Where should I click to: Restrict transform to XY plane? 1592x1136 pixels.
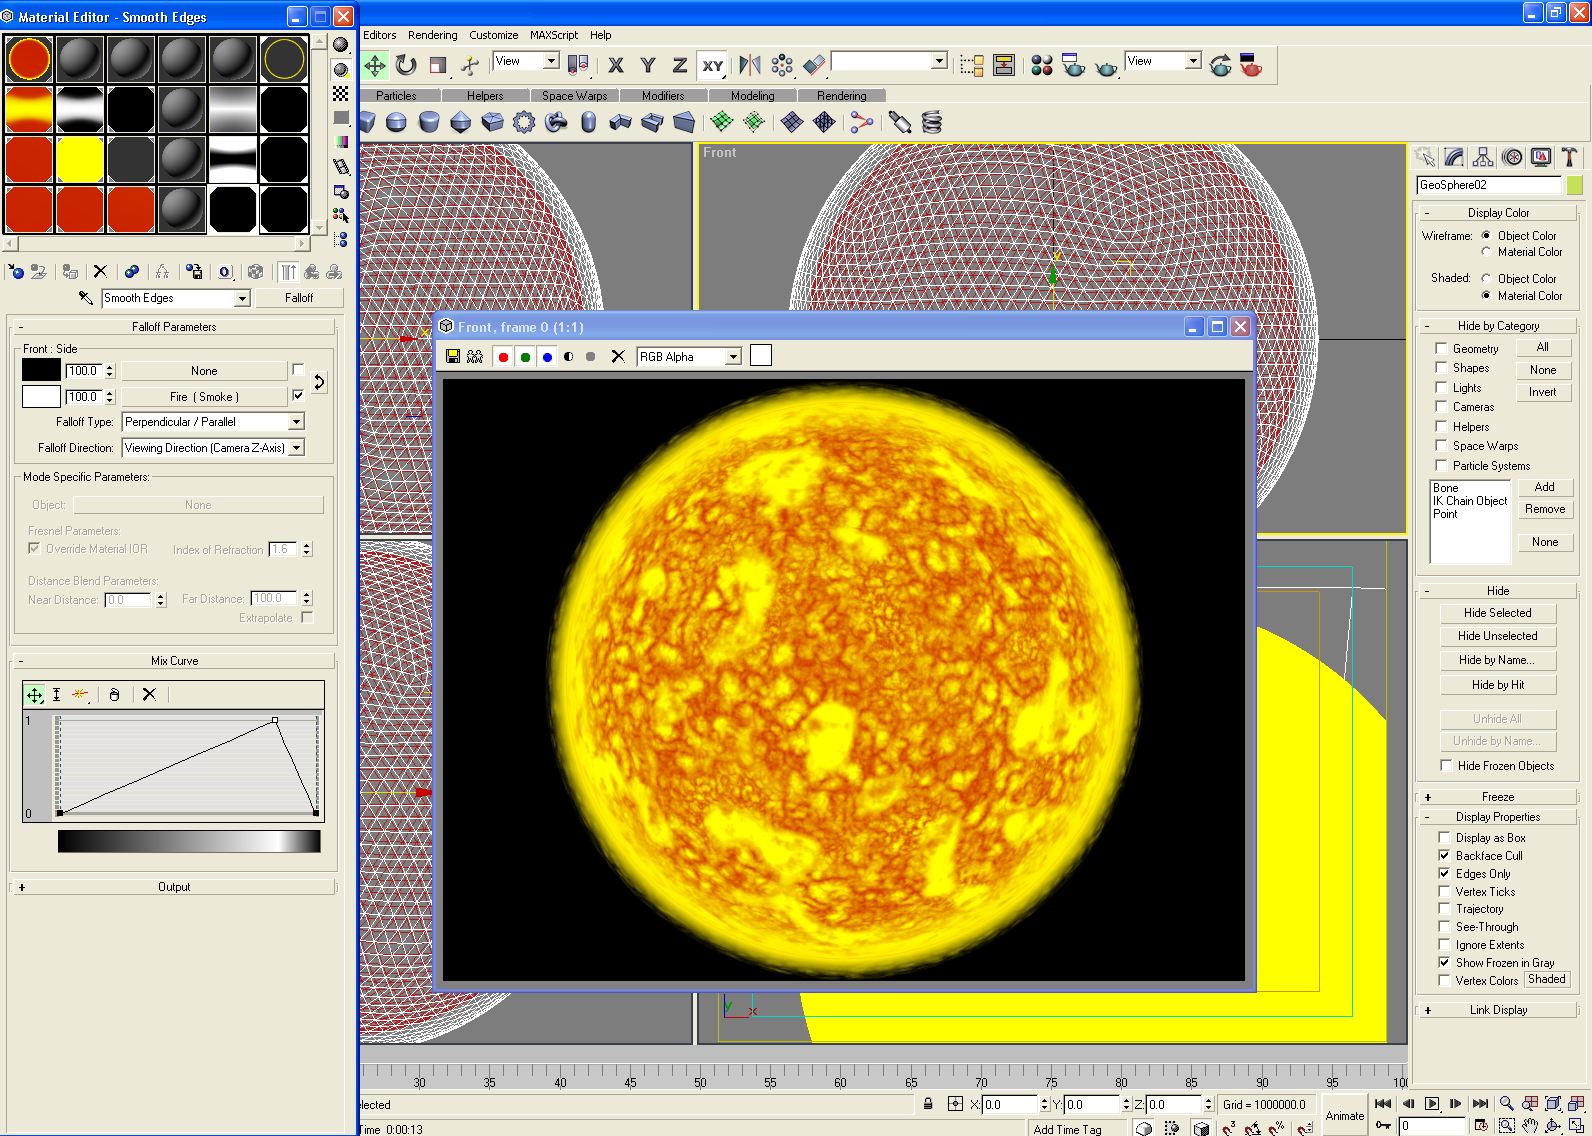click(x=712, y=66)
